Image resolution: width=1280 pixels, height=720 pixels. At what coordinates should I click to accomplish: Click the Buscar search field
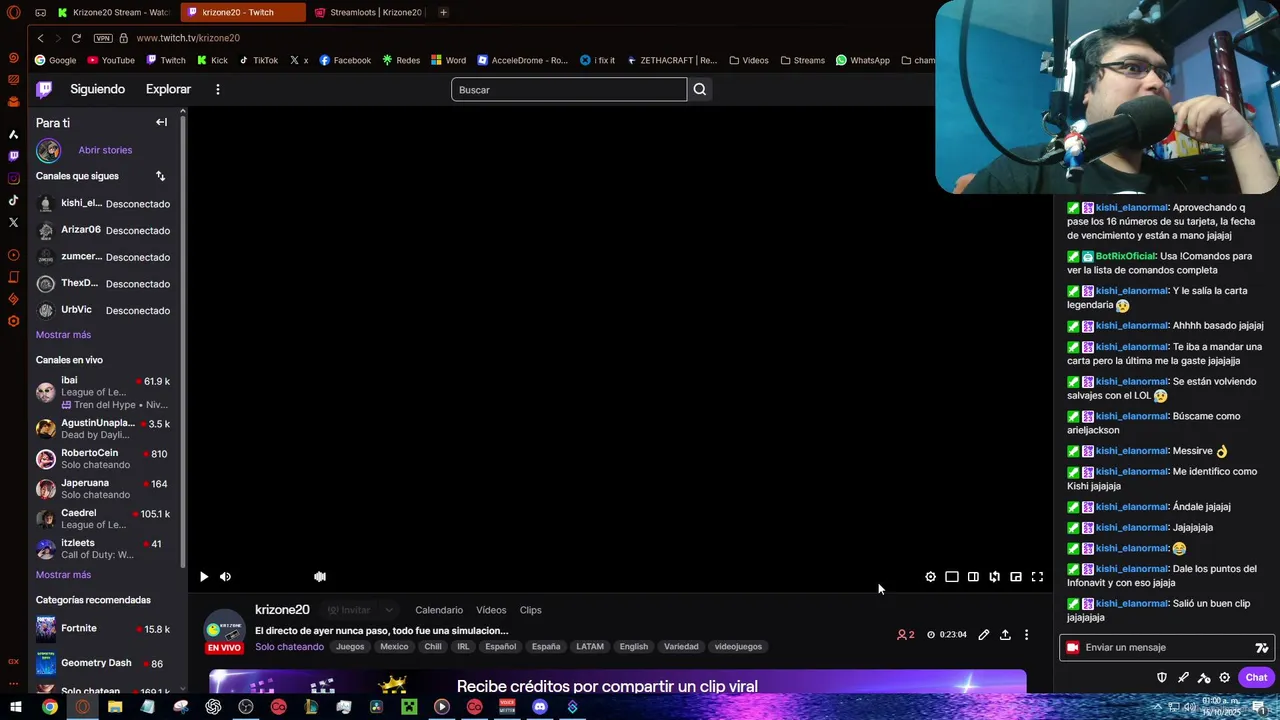click(x=569, y=90)
